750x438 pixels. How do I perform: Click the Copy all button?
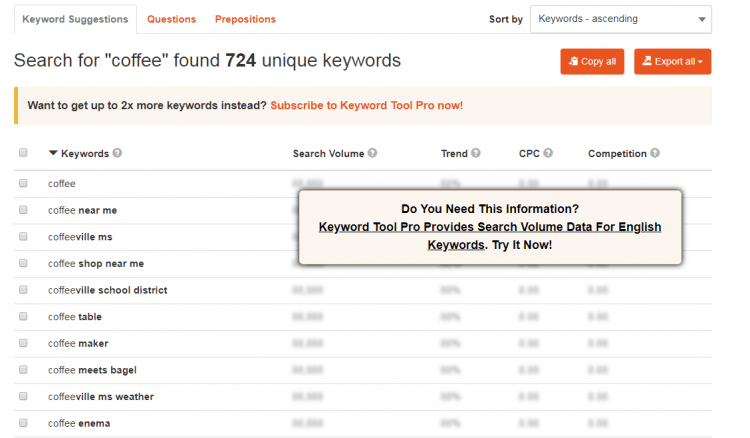(592, 61)
